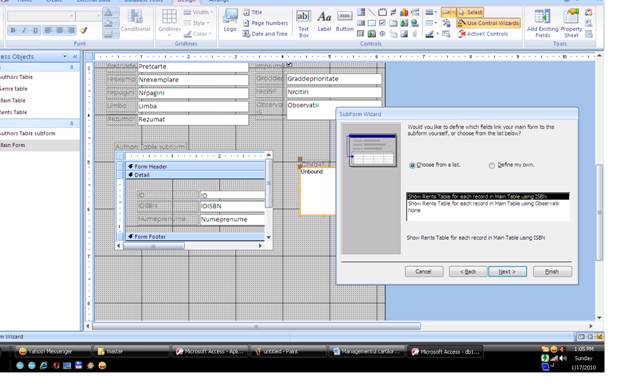Image resolution: width=627 pixels, height=392 pixels.
Task: Apply underline formatting in Font group
Action: pos(36,30)
